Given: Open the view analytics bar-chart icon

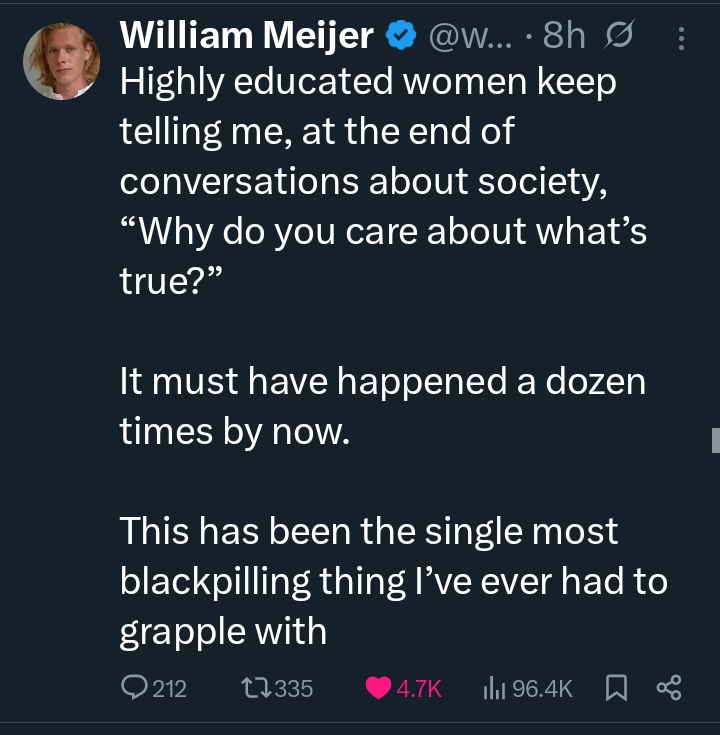Looking at the screenshot, I should click(495, 688).
